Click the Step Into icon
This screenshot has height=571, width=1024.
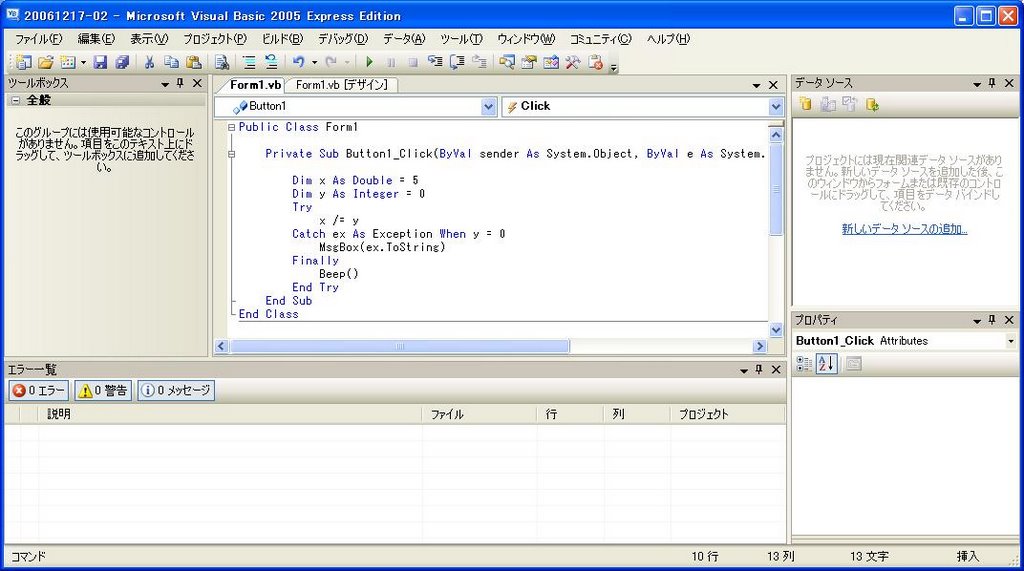[x=435, y=62]
